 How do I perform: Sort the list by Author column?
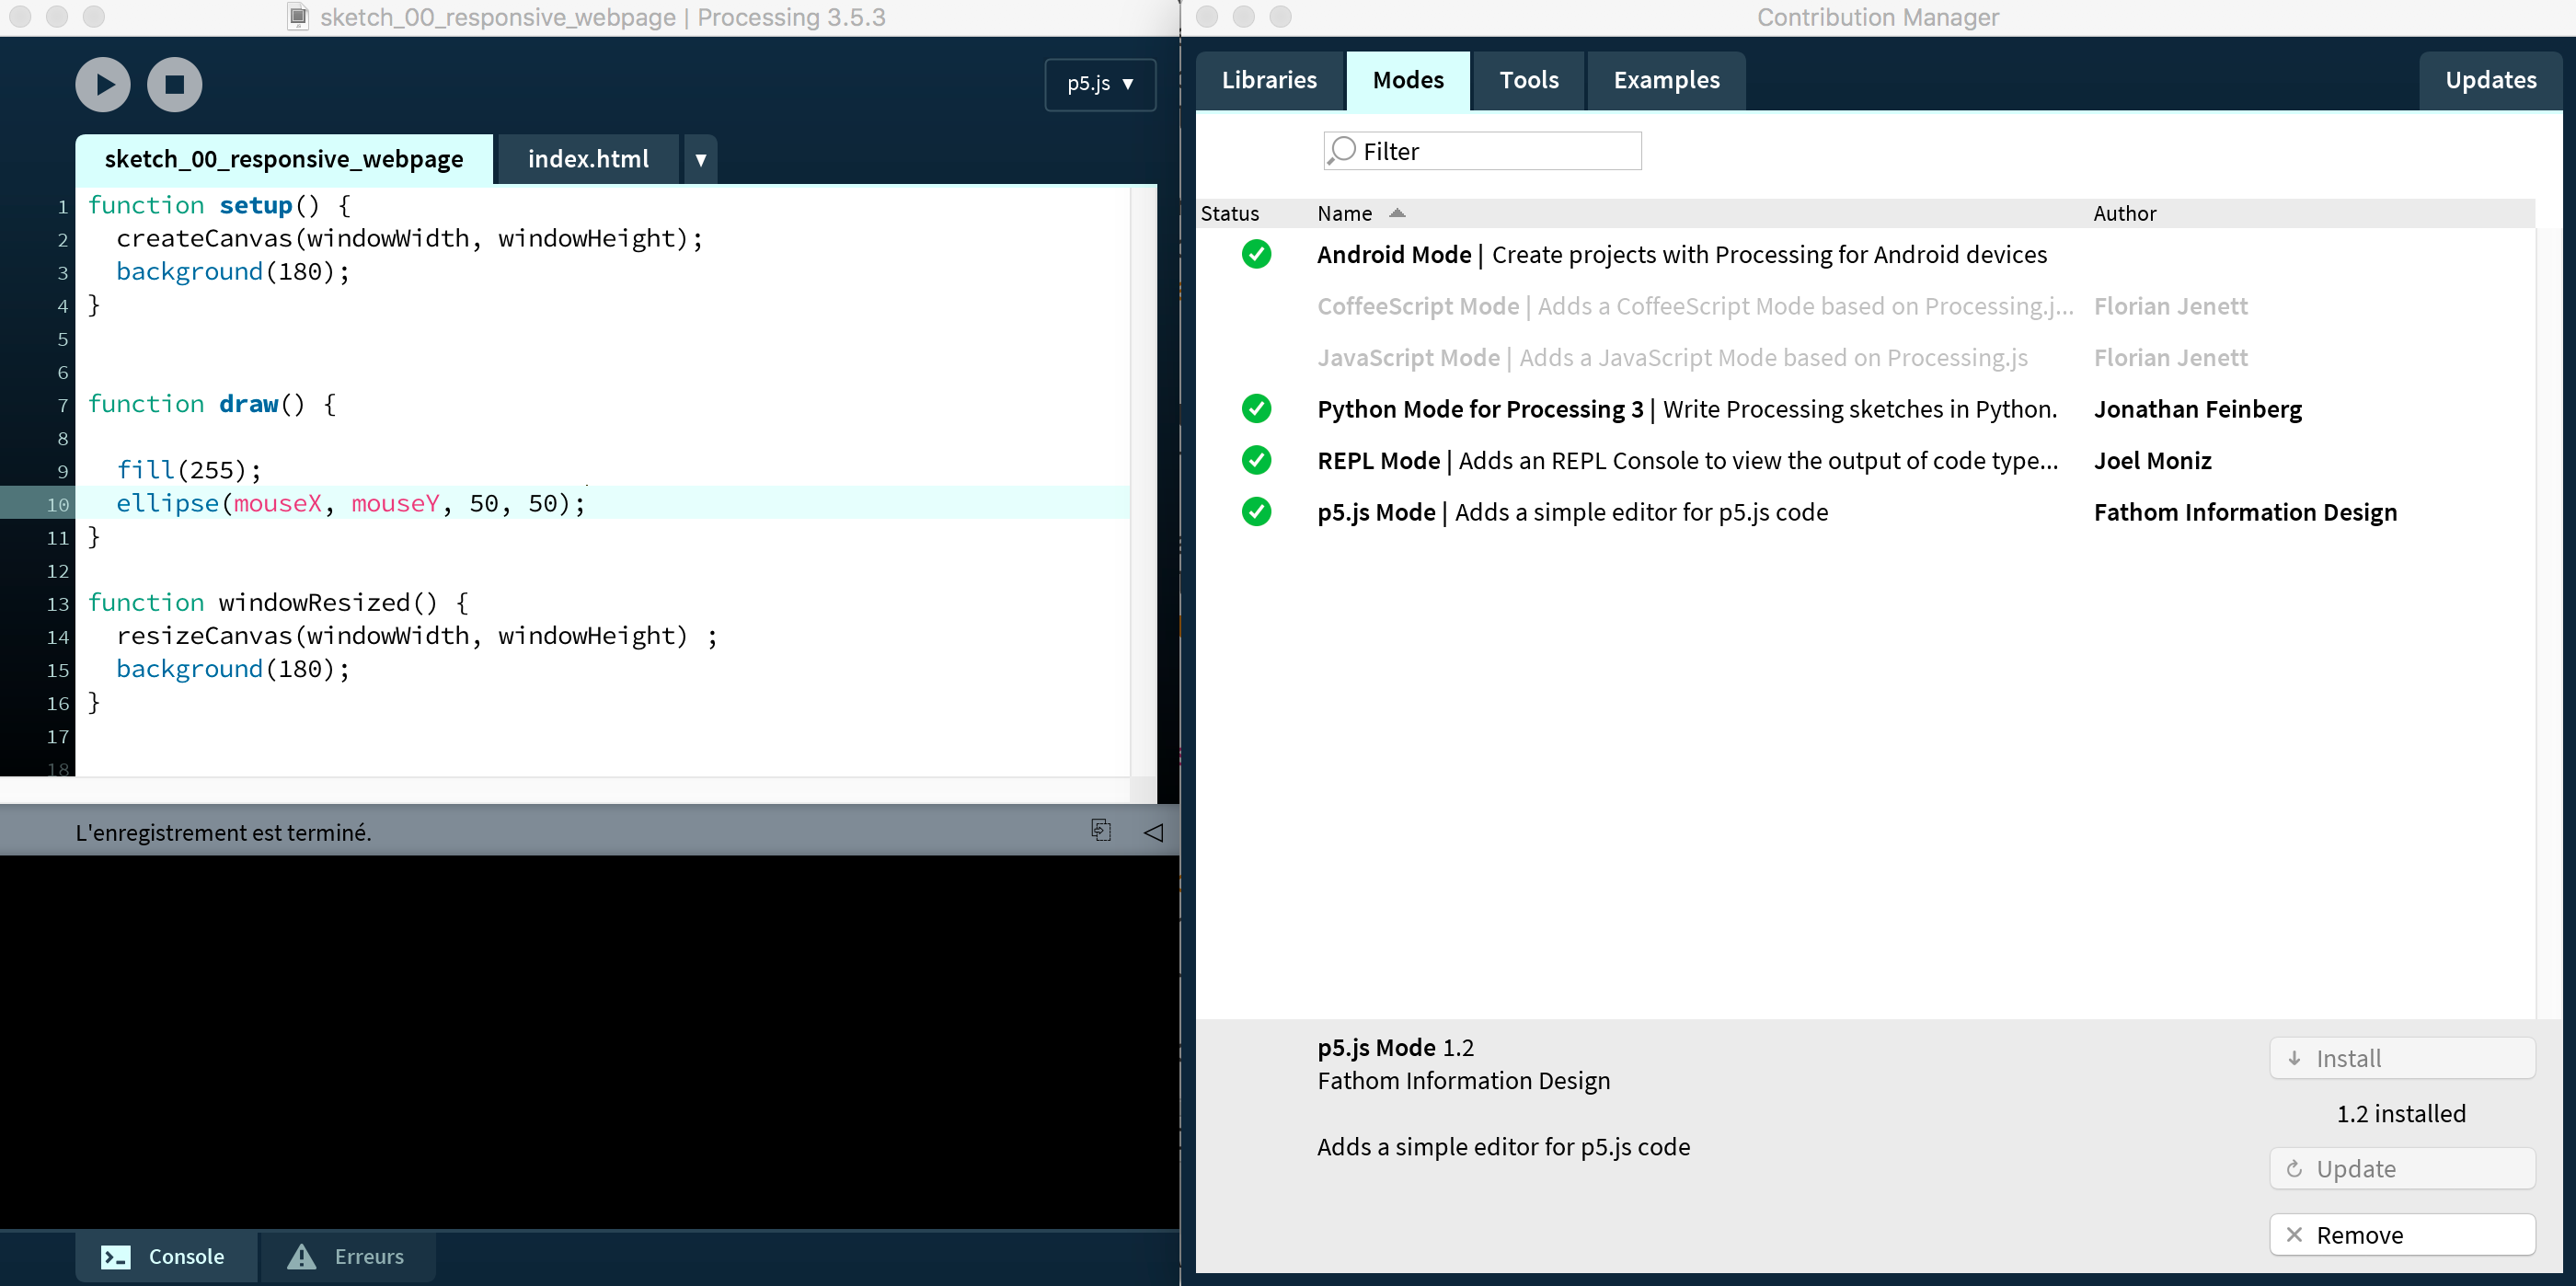pyautogui.click(x=2125, y=213)
